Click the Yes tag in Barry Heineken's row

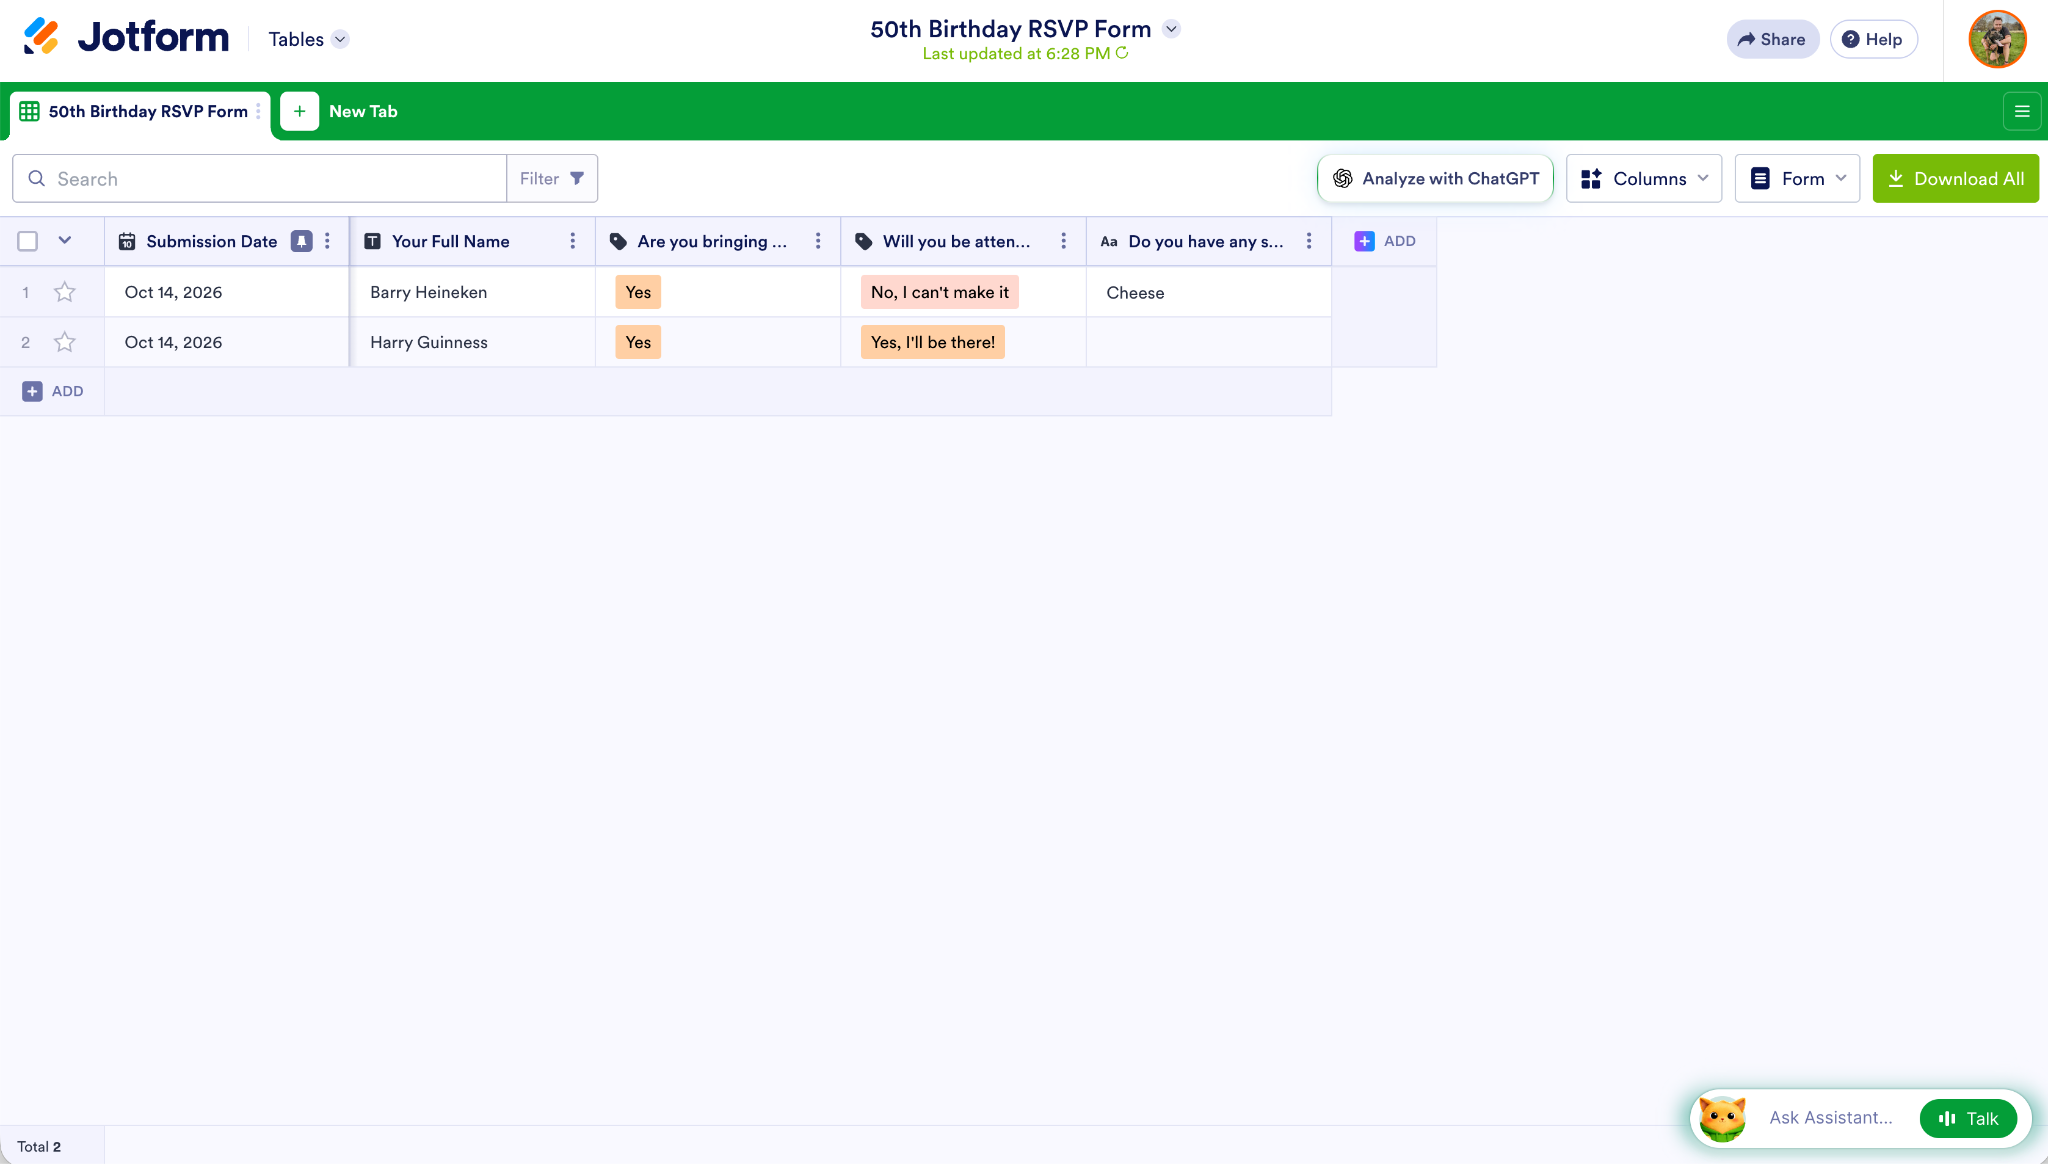[638, 292]
